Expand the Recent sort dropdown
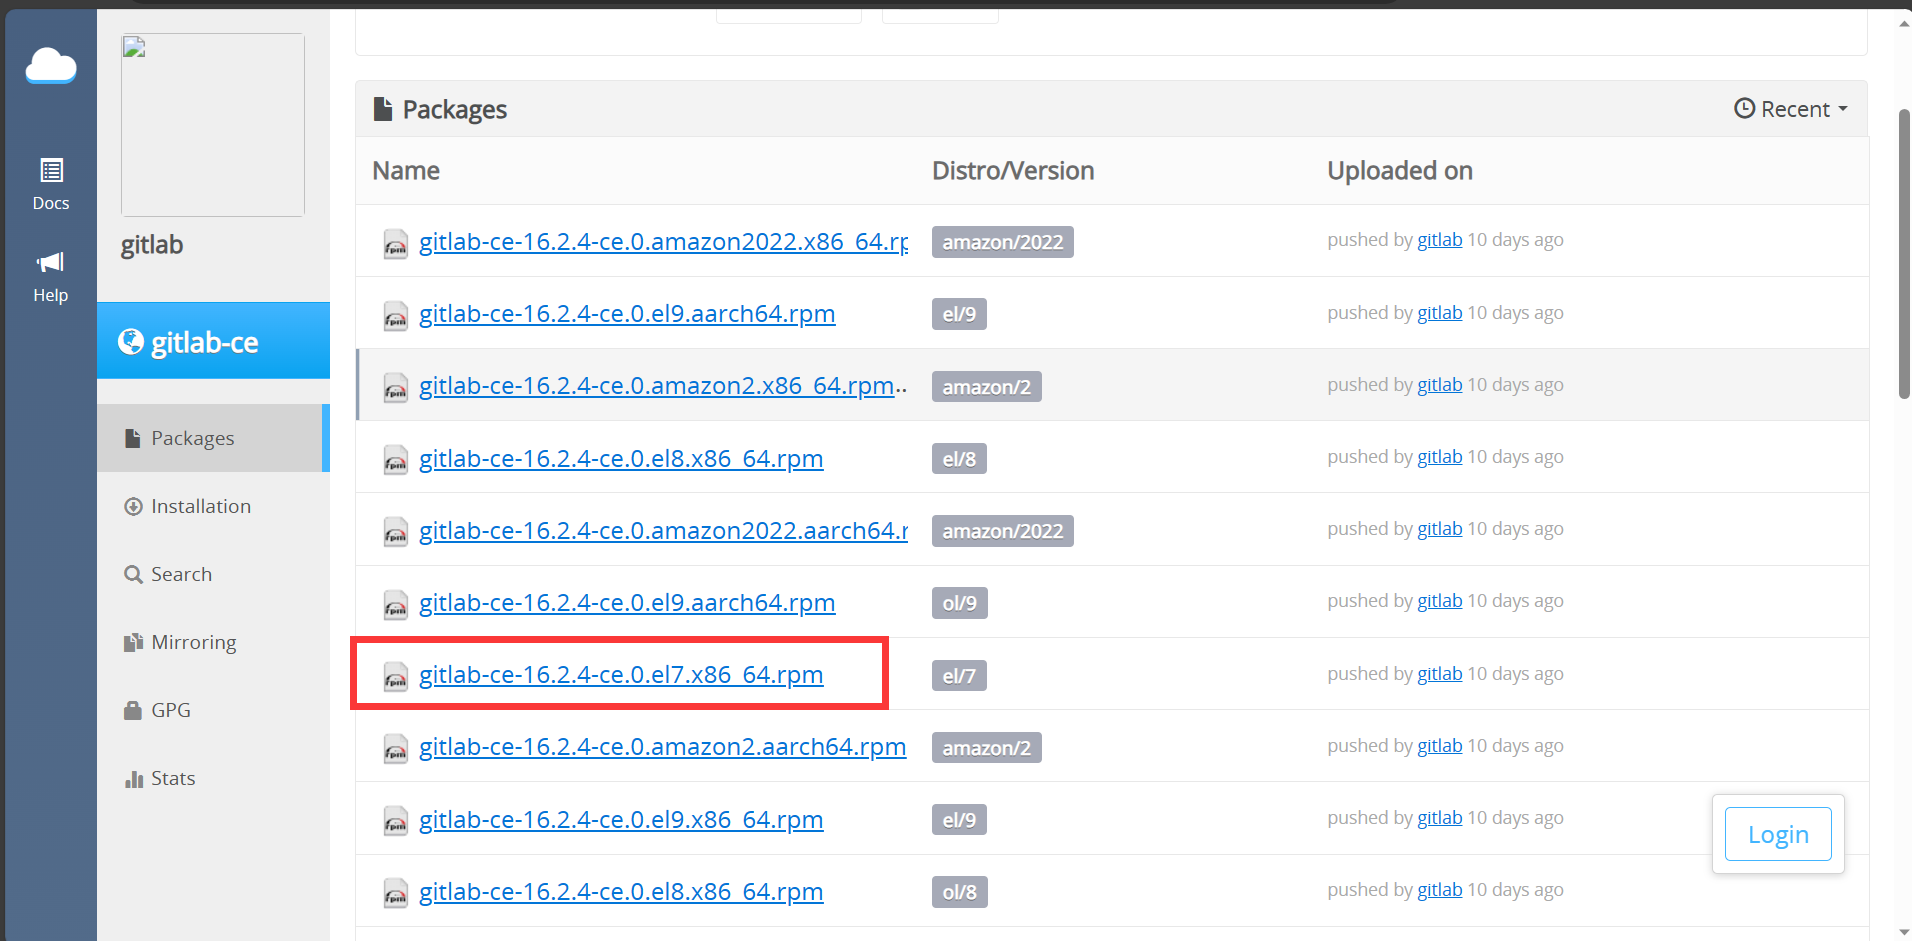This screenshot has width=1912, height=941. [1790, 109]
